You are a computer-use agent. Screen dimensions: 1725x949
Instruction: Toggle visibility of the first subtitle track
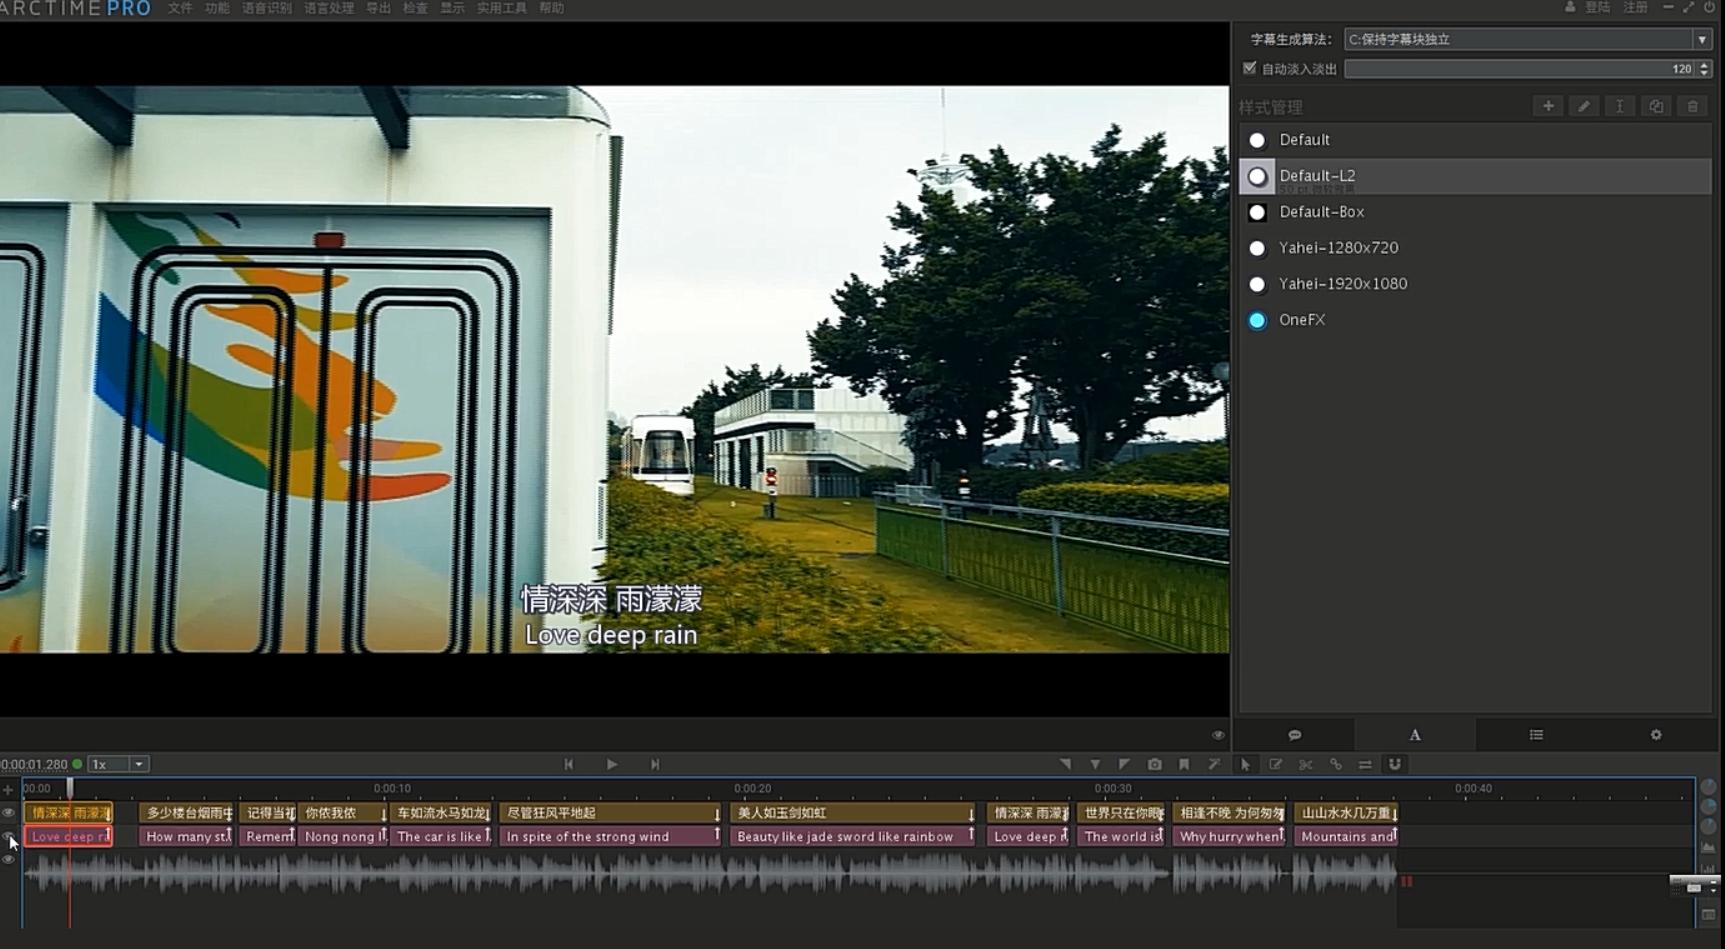(x=9, y=813)
